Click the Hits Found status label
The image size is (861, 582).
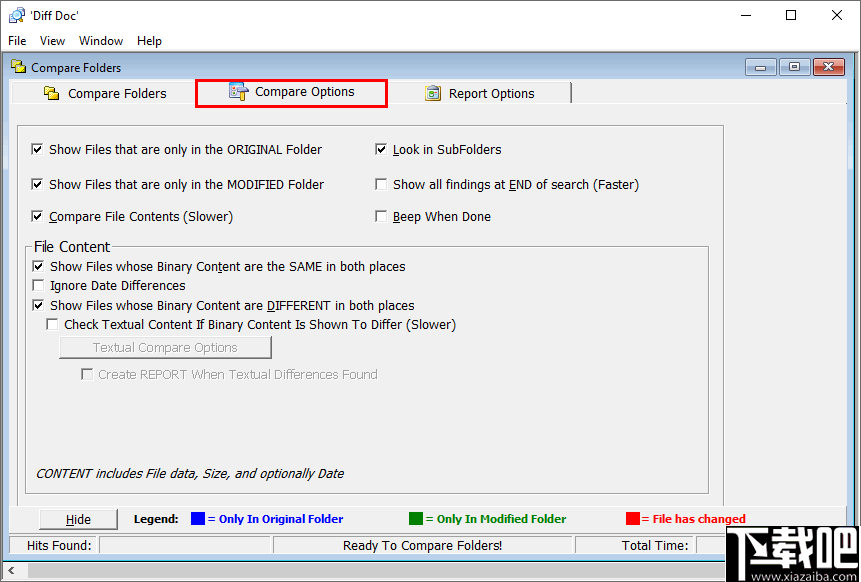tap(59, 545)
